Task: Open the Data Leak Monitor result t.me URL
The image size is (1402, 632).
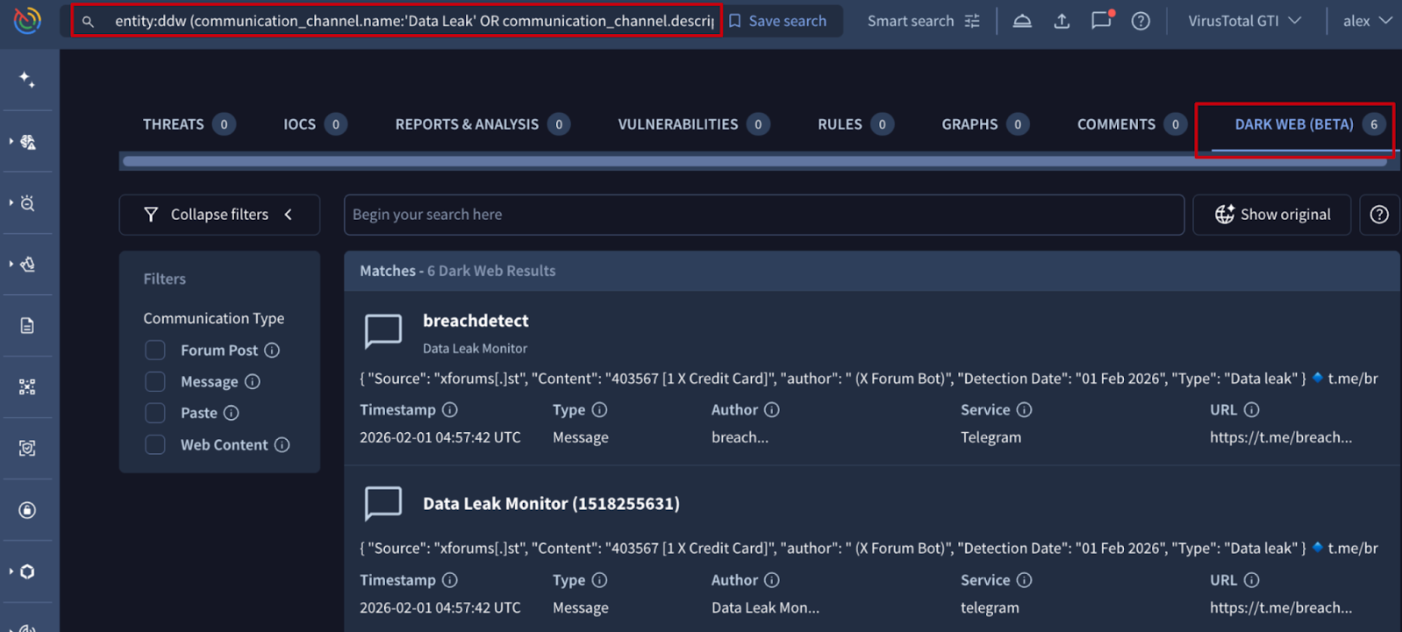Action: click(x=1280, y=607)
